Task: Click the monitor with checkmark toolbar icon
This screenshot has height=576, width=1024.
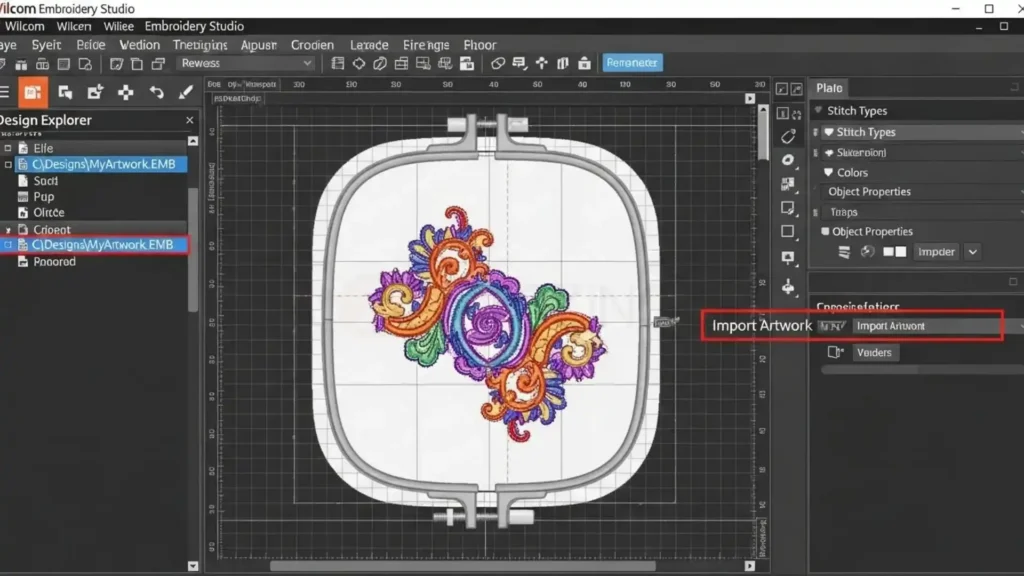Action: pos(423,63)
